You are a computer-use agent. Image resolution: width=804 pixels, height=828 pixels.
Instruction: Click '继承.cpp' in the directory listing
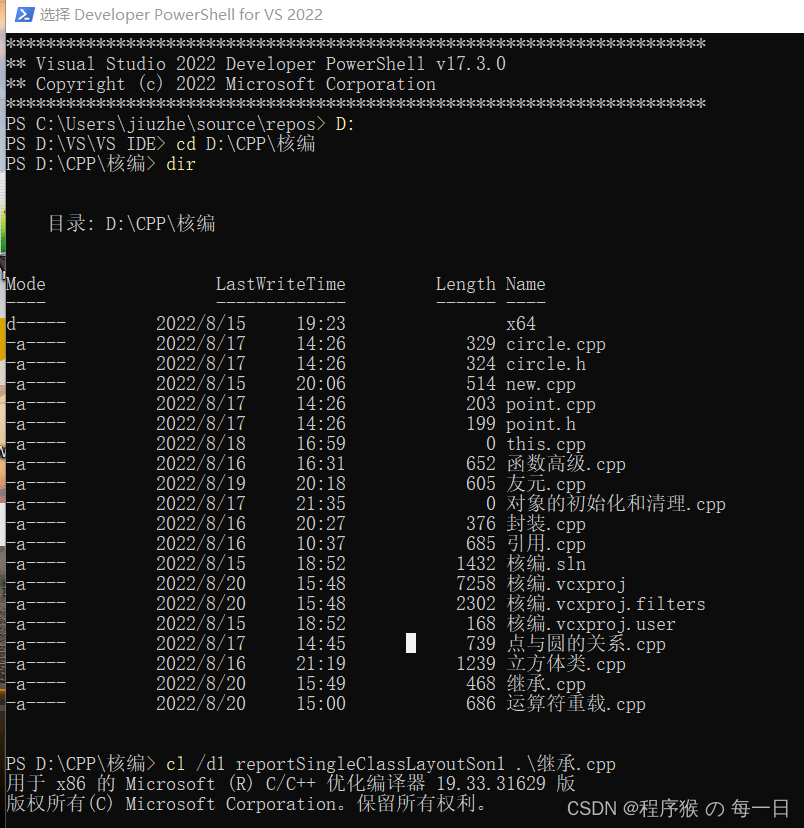click(545, 684)
